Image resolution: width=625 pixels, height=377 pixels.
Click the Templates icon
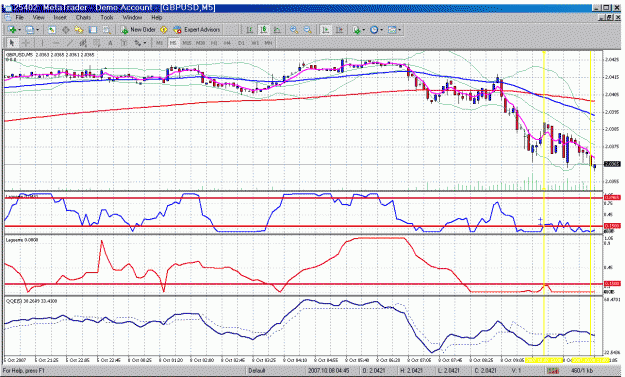[392, 29]
